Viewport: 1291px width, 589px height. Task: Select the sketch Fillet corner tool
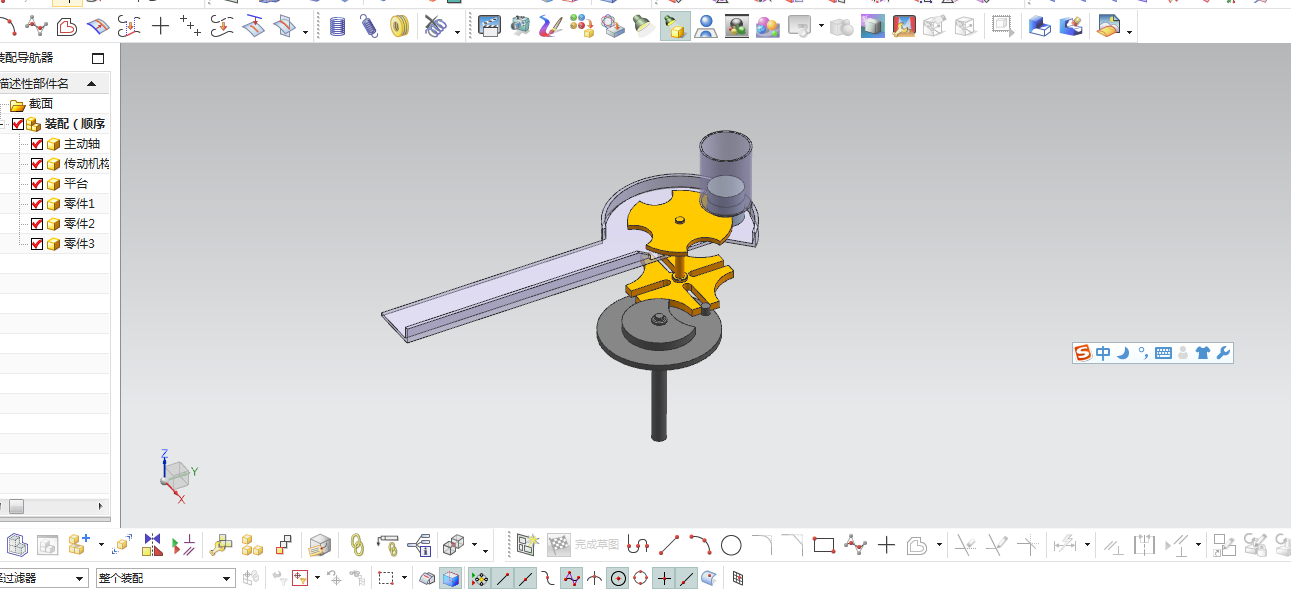(762, 545)
